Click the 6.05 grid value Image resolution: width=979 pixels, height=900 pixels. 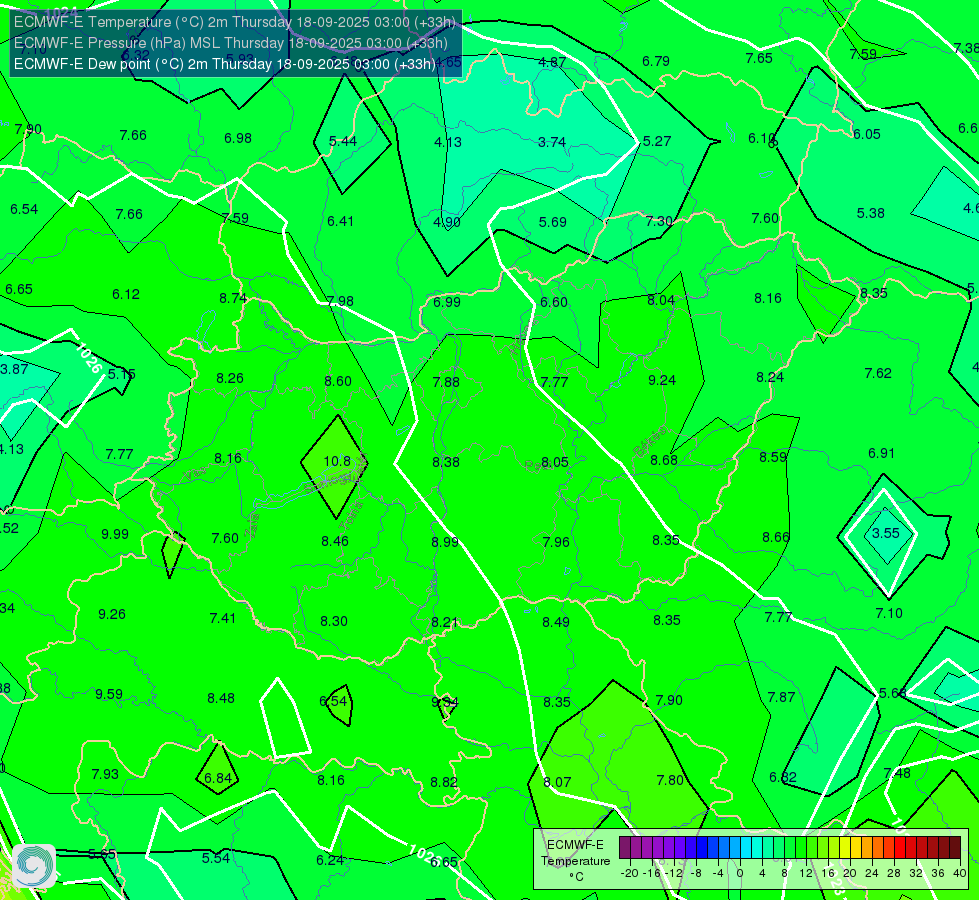[x=867, y=134]
